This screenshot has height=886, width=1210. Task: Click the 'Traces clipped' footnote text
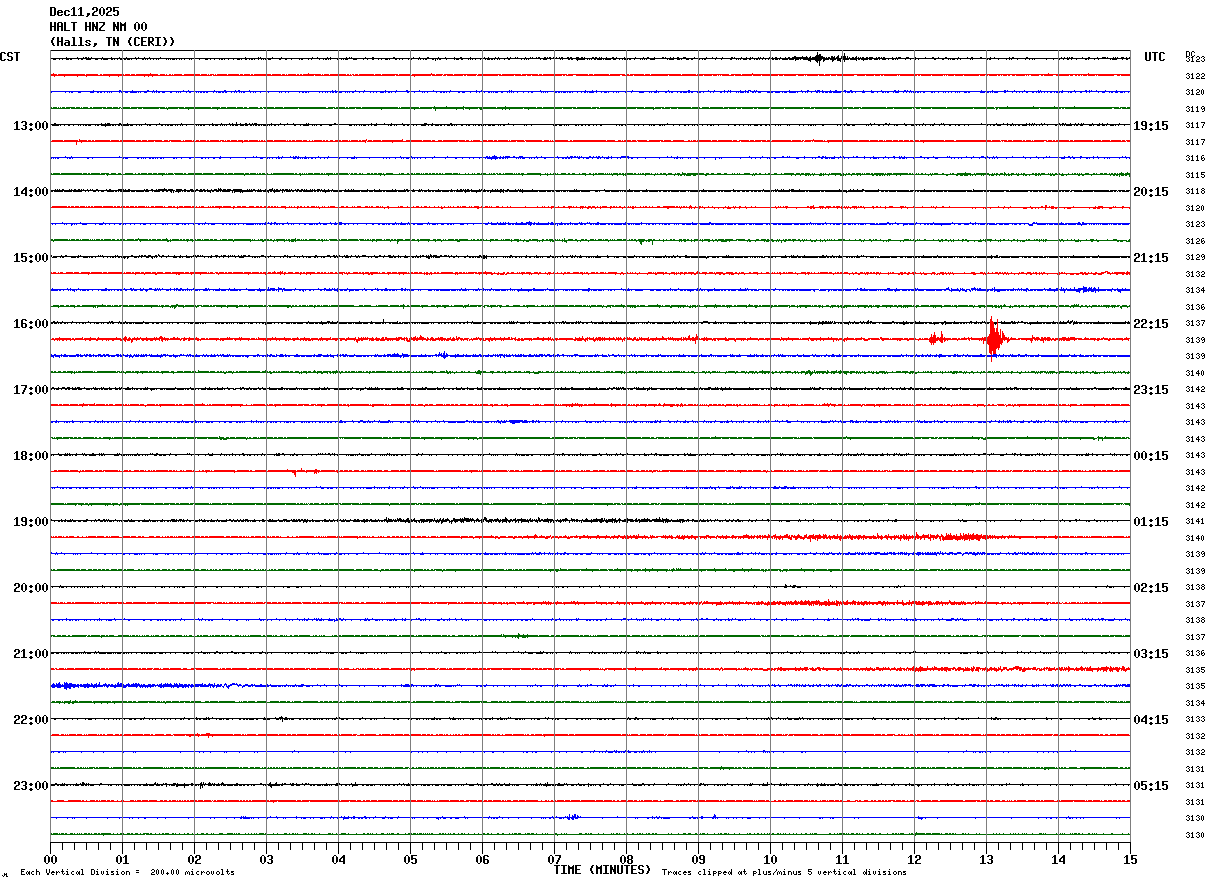(x=784, y=873)
